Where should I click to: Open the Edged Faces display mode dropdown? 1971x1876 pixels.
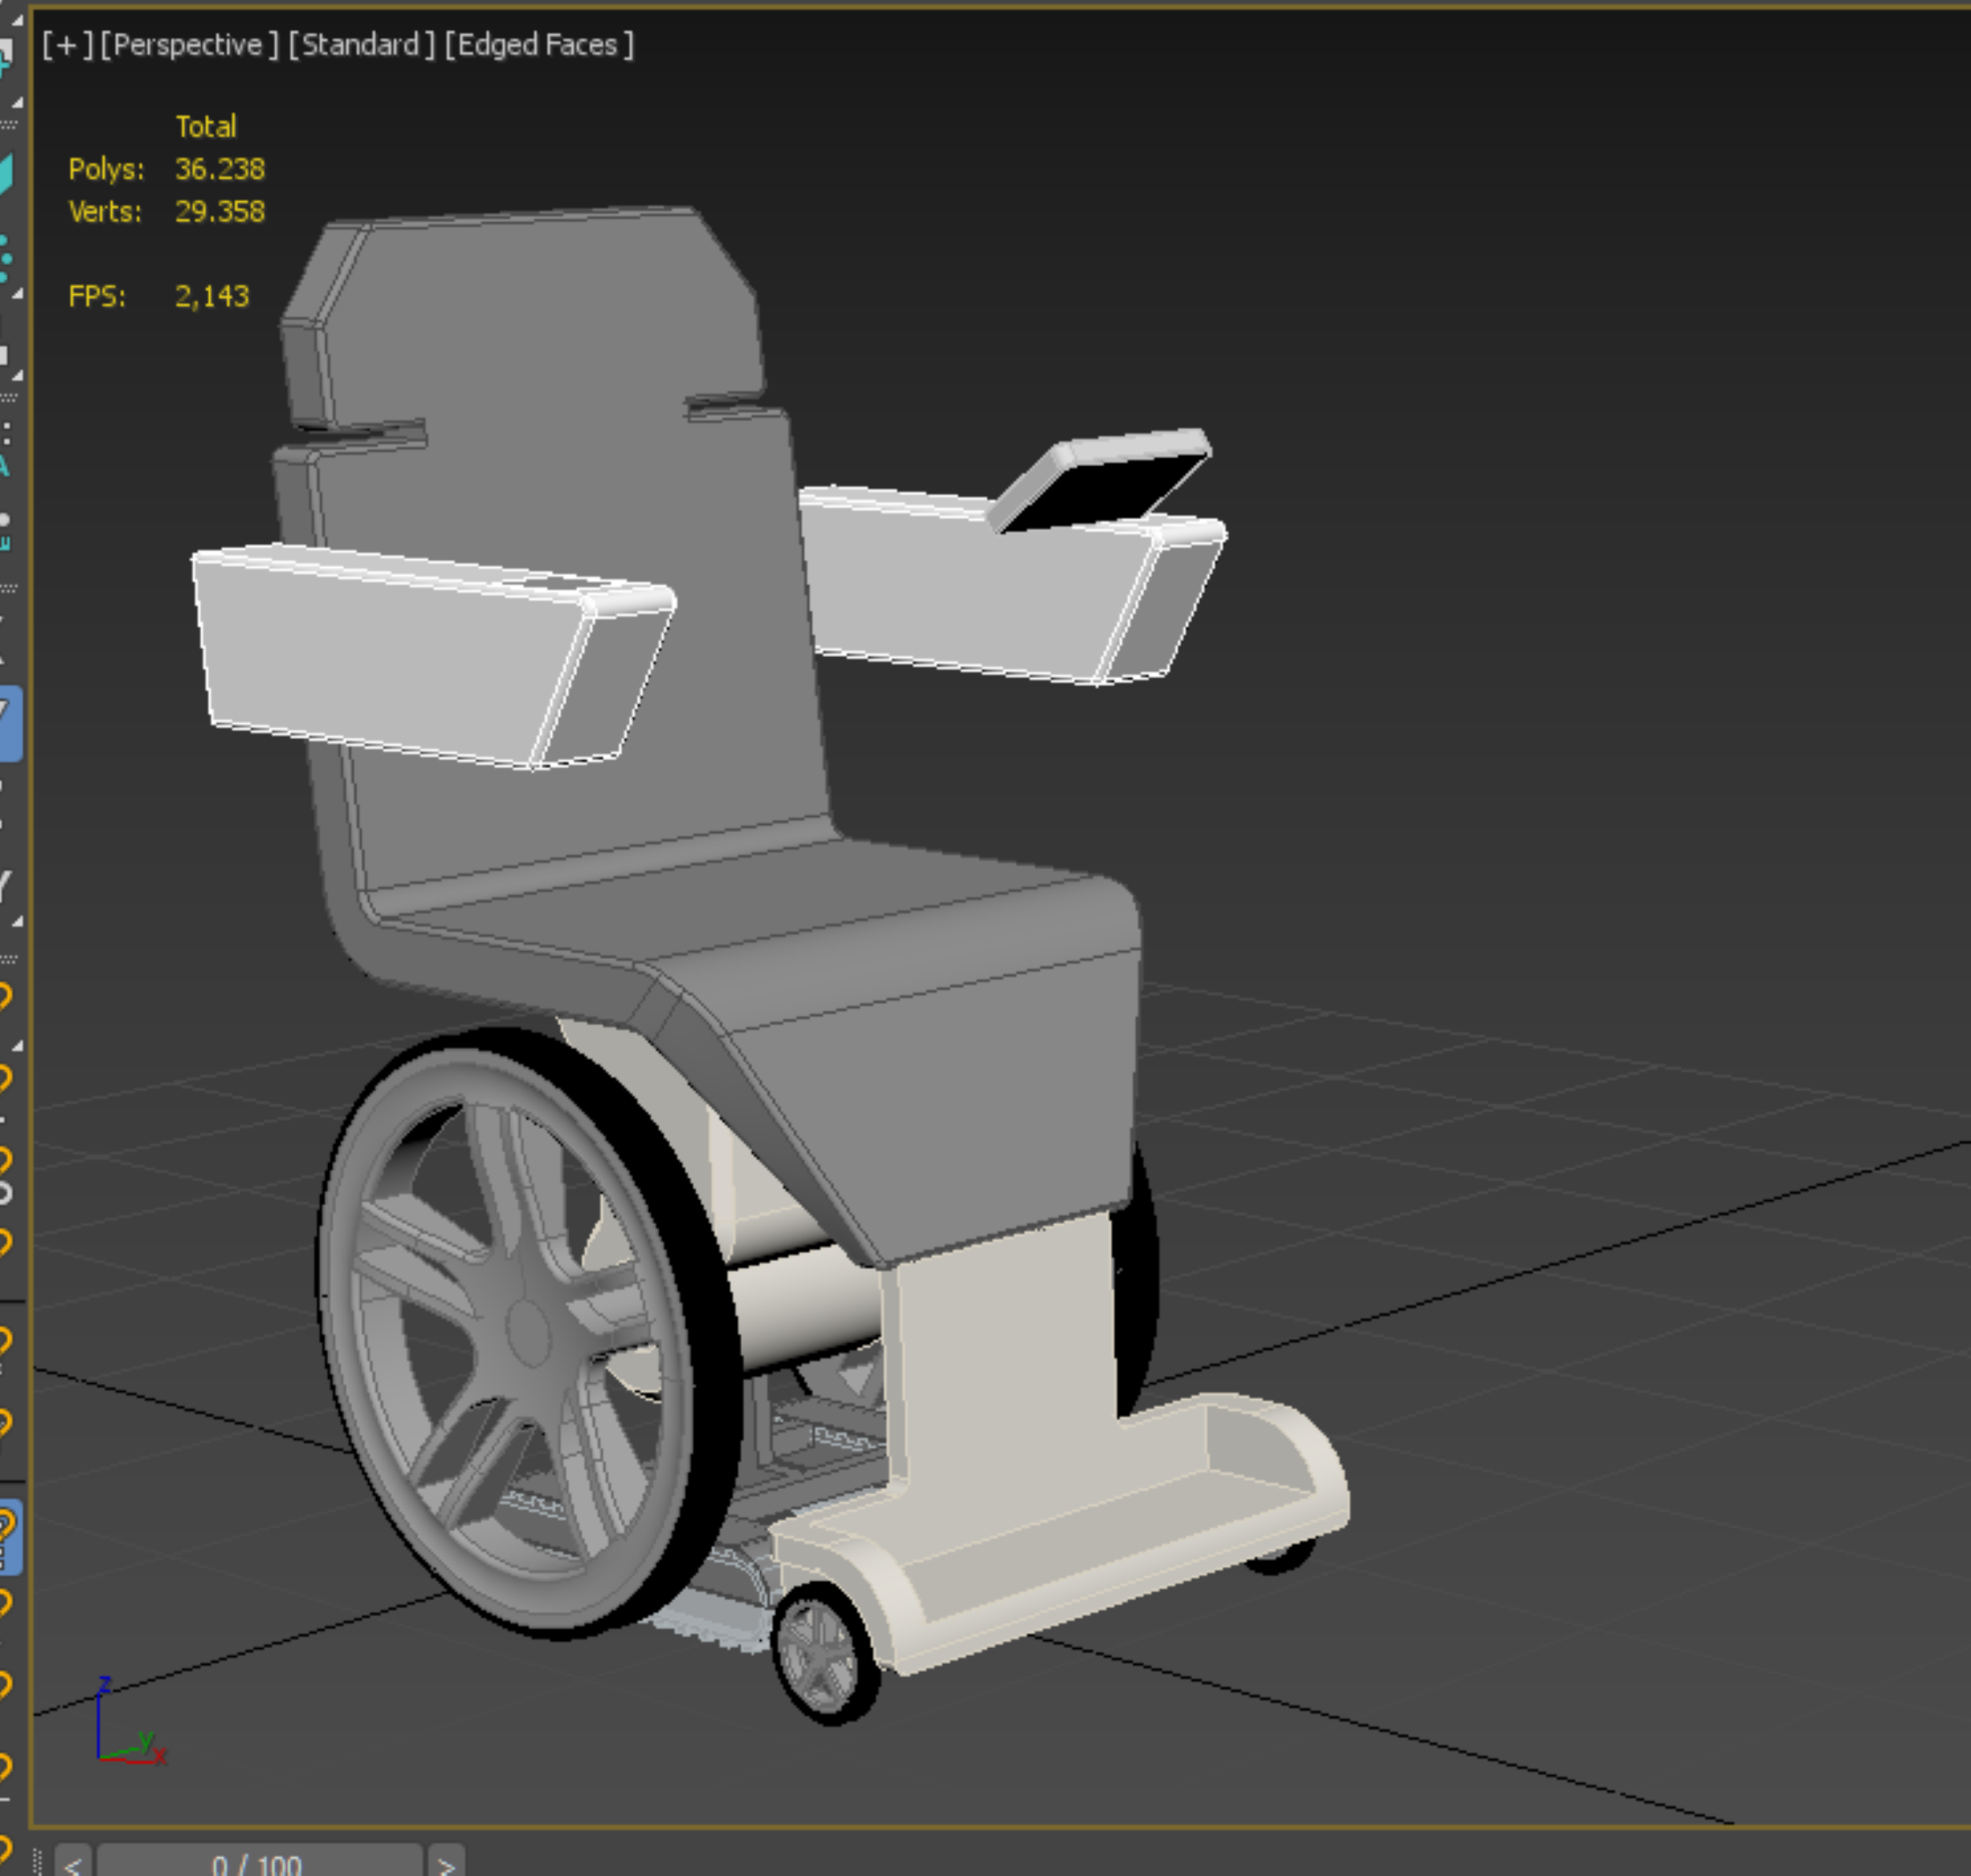(538, 45)
